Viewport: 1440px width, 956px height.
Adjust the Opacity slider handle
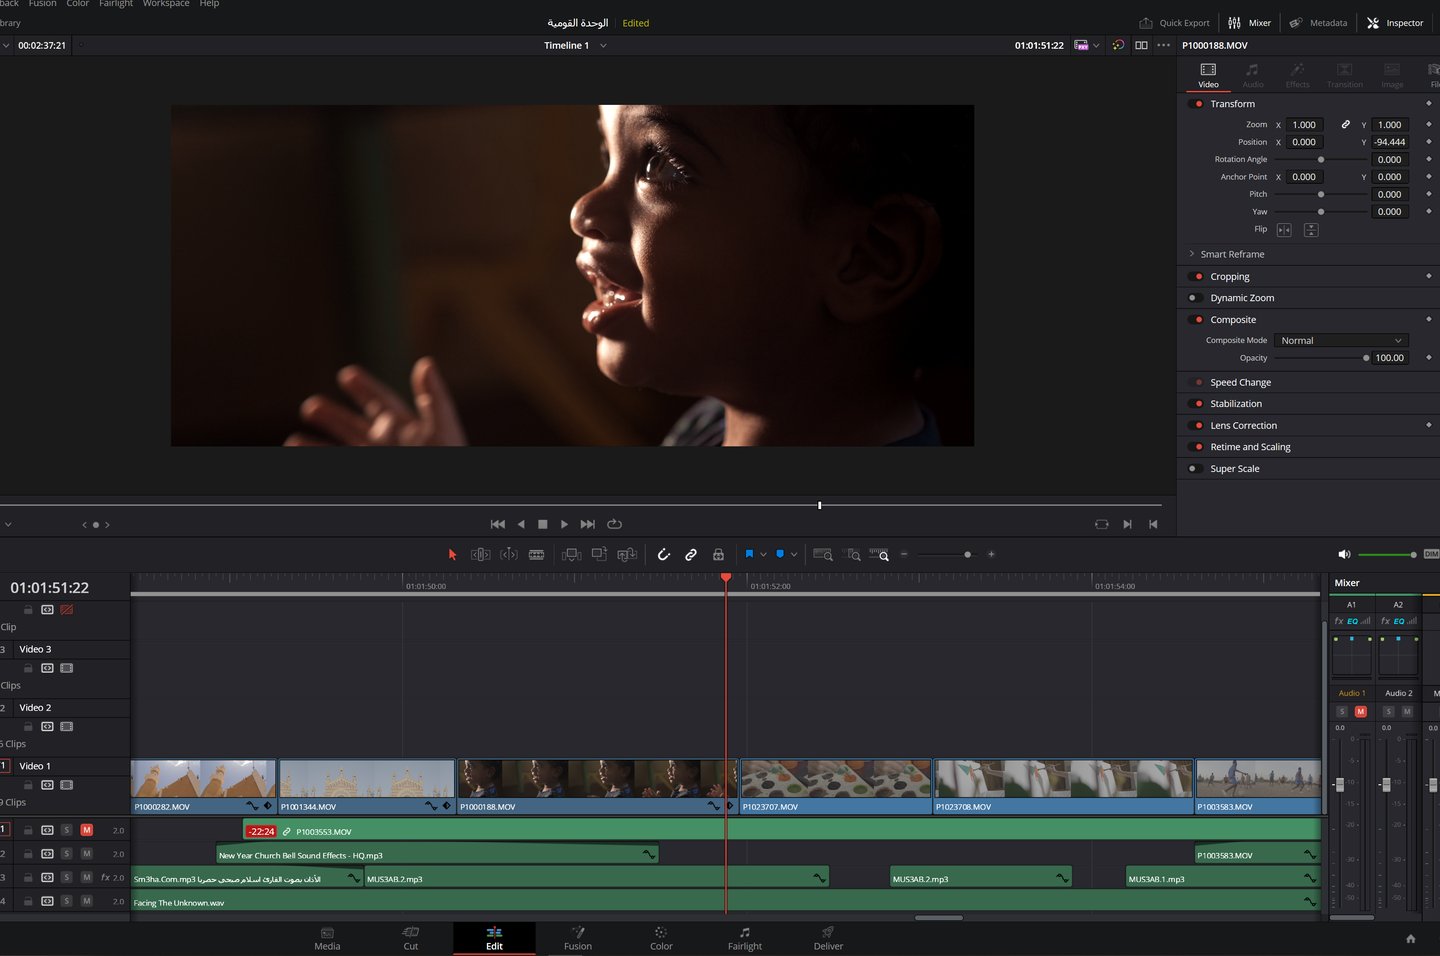[1366, 358]
